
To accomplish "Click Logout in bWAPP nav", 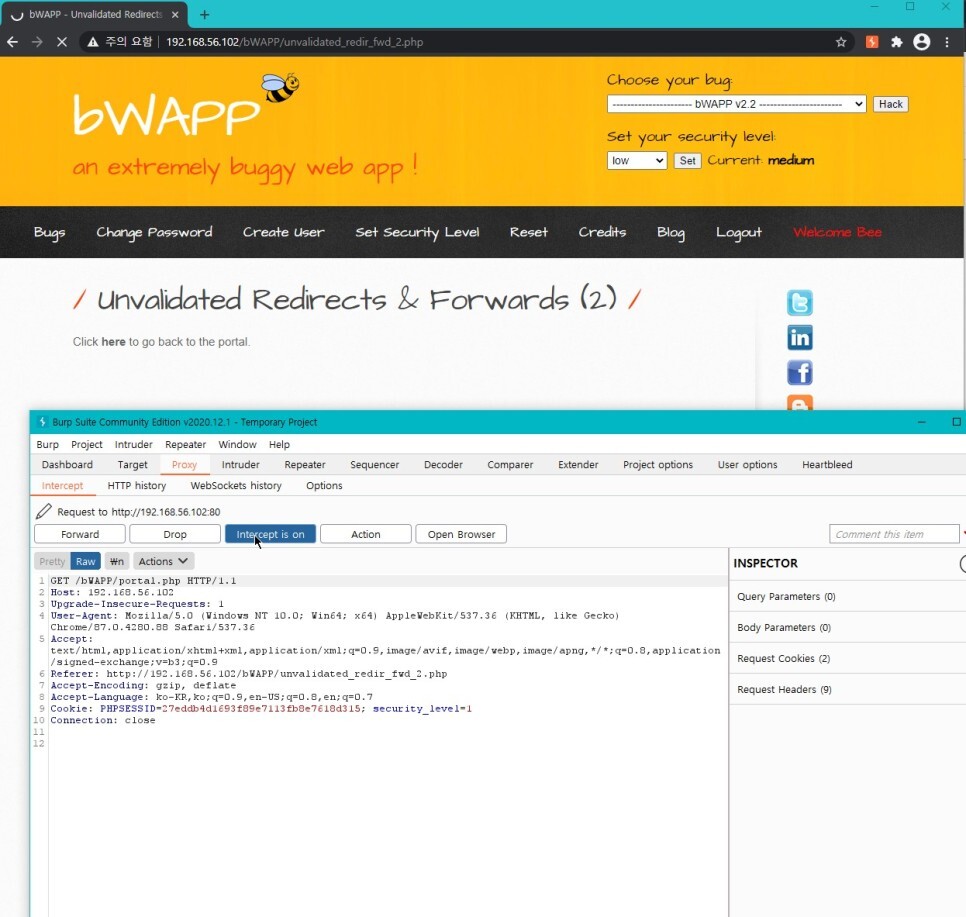I will tap(739, 232).
